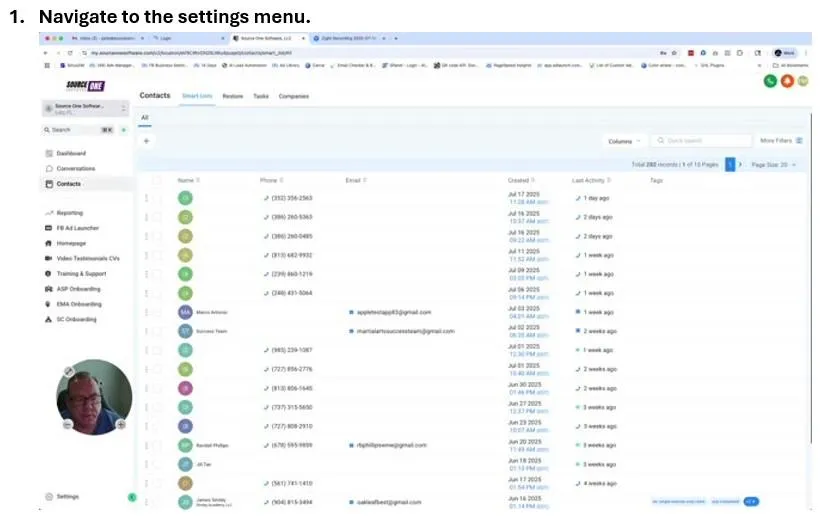Switch to the Tasks tab
The width and height of the screenshot is (826, 523).
point(261,96)
